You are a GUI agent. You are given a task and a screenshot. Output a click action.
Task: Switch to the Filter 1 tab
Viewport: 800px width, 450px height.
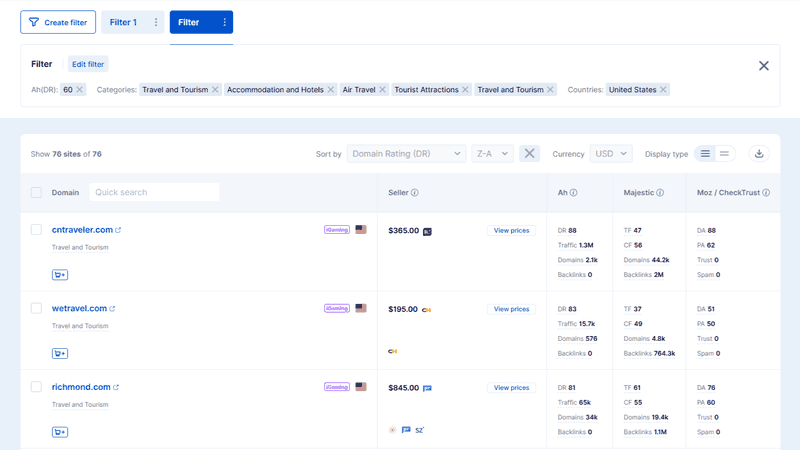(123, 22)
